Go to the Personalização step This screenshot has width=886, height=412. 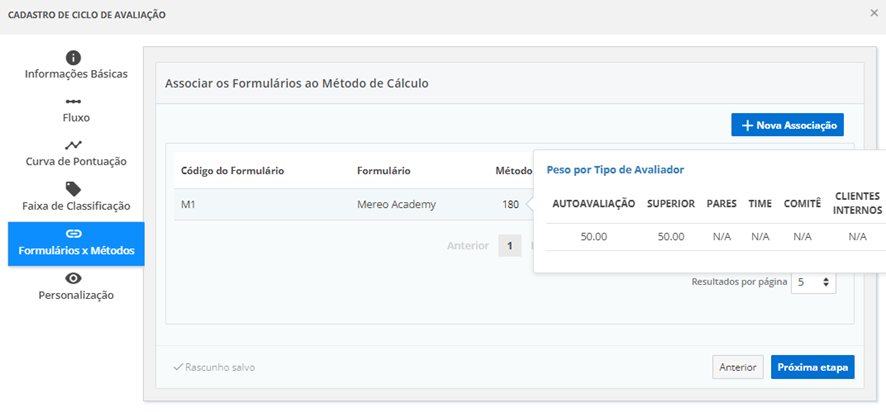[76, 295]
